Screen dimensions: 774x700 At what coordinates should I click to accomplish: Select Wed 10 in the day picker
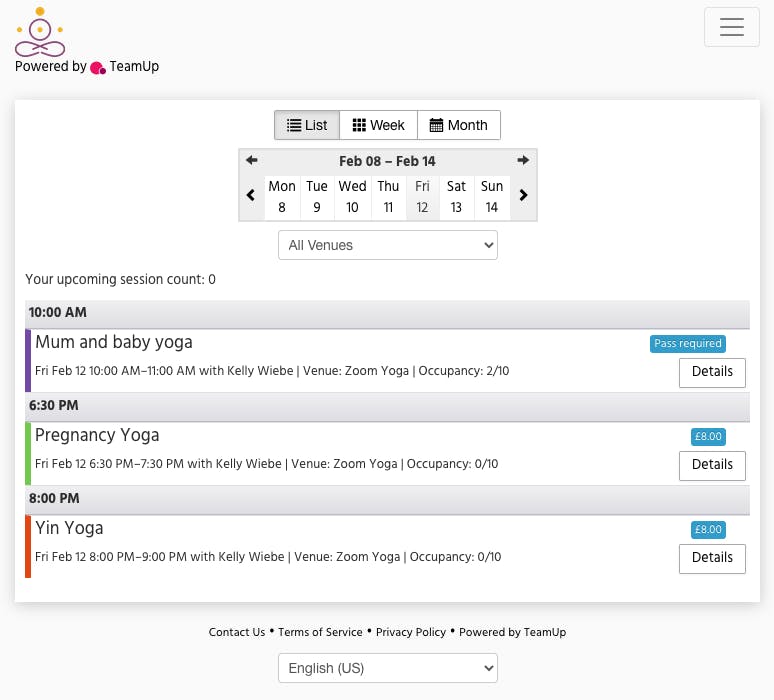coord(352,197)
